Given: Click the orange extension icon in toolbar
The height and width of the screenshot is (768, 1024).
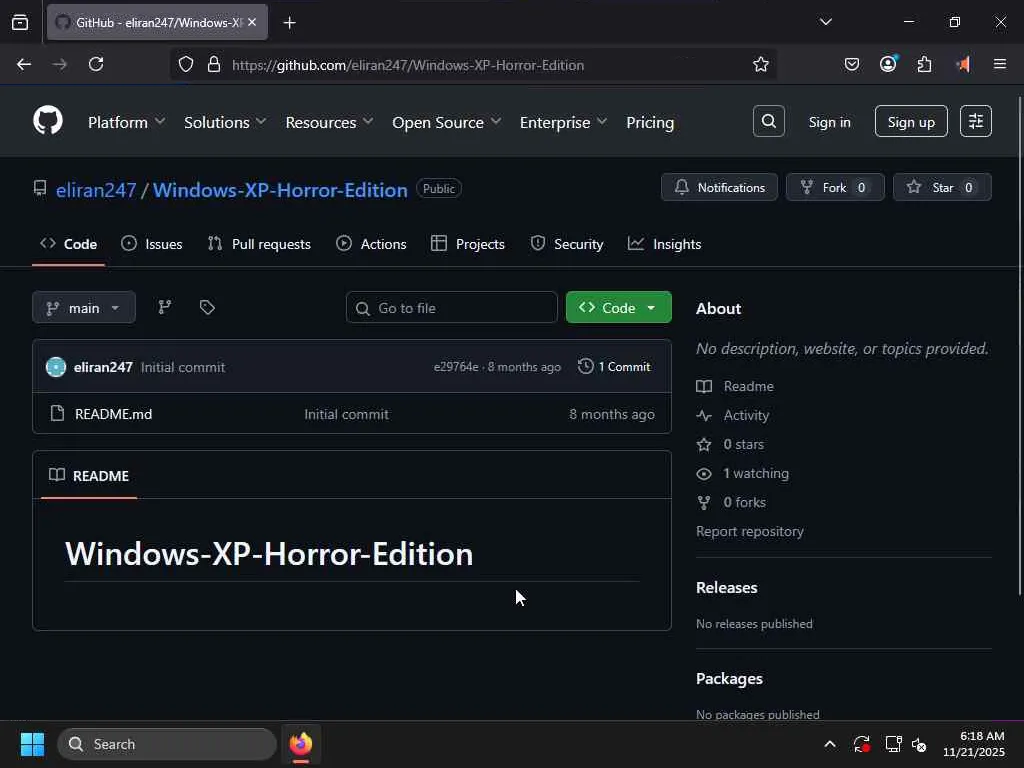Looking at the screenshot, I should [x=963, y=64].
